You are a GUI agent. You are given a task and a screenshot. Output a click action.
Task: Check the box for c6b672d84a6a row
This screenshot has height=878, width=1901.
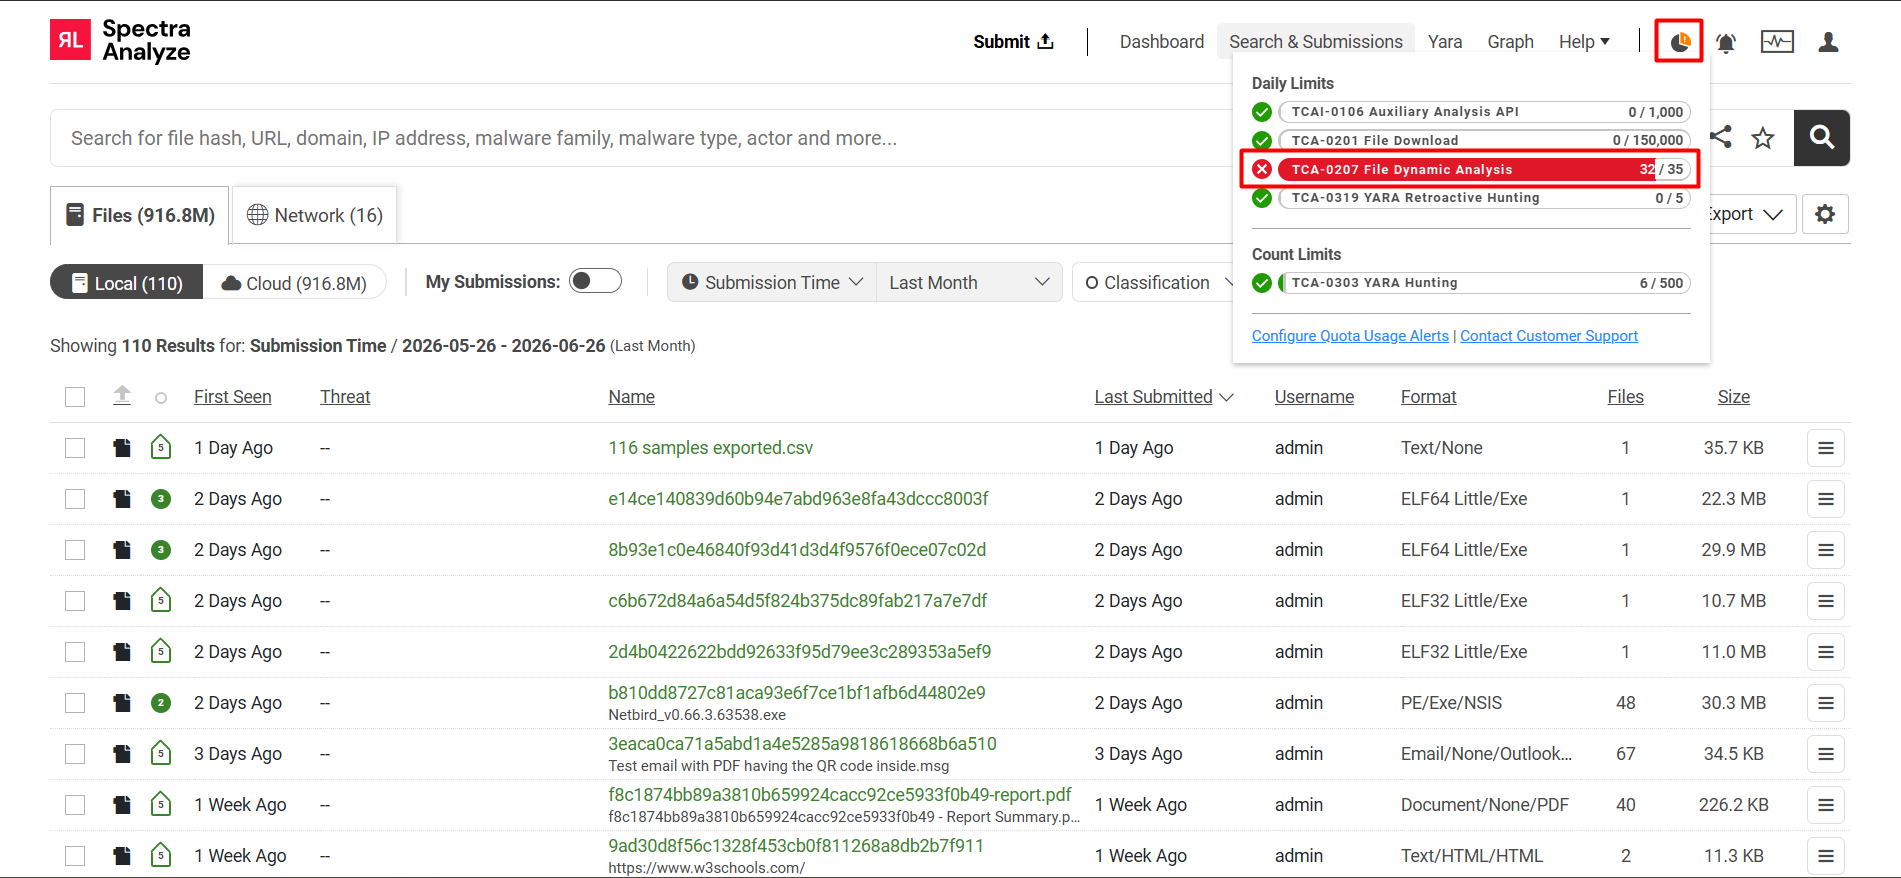click(75, 601)
